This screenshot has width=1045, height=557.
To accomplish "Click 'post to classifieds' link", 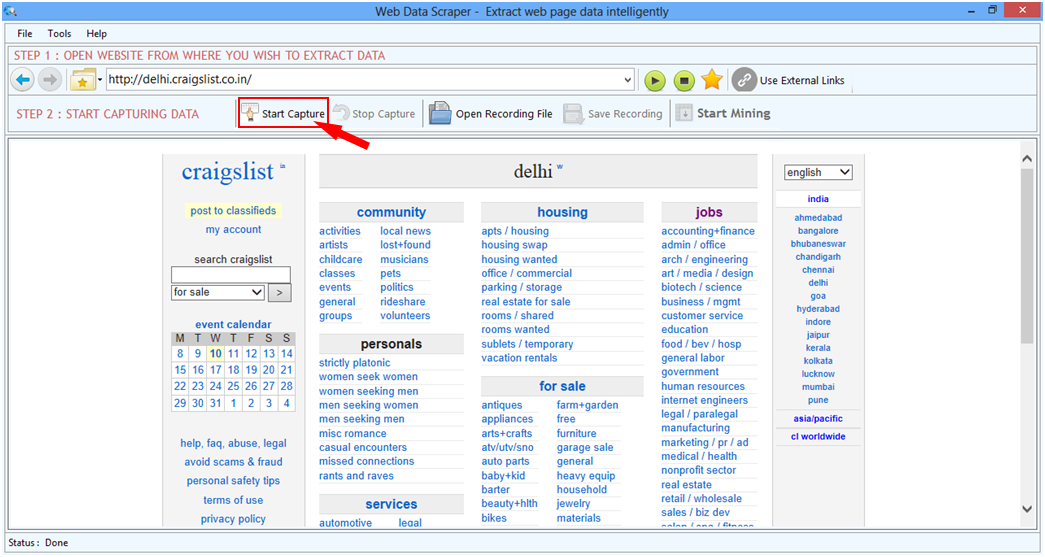I will (233, 211).
